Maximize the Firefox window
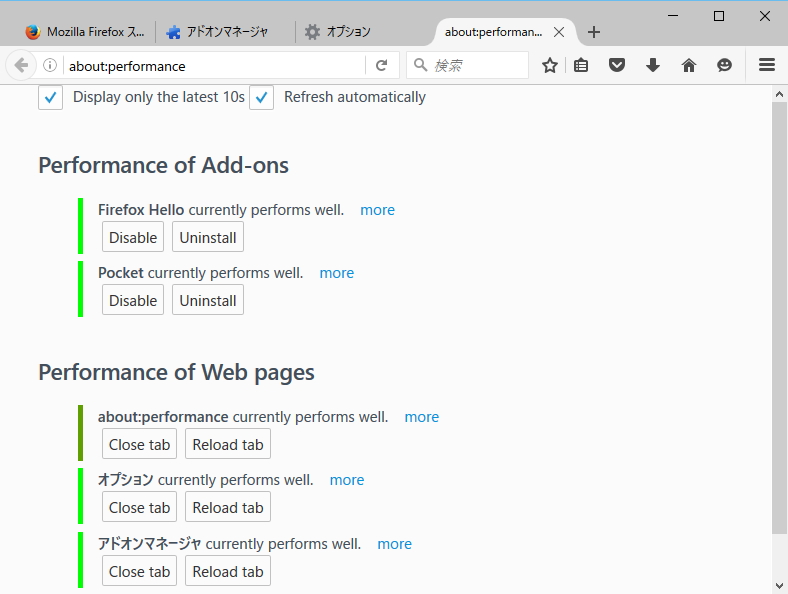 point(719,16)
